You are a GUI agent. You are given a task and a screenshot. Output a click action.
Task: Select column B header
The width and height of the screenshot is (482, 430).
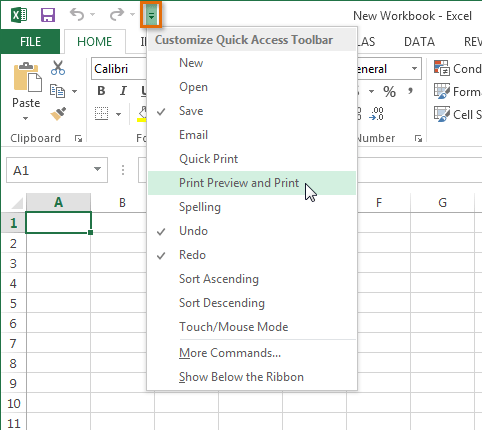[x=122, y=202]
